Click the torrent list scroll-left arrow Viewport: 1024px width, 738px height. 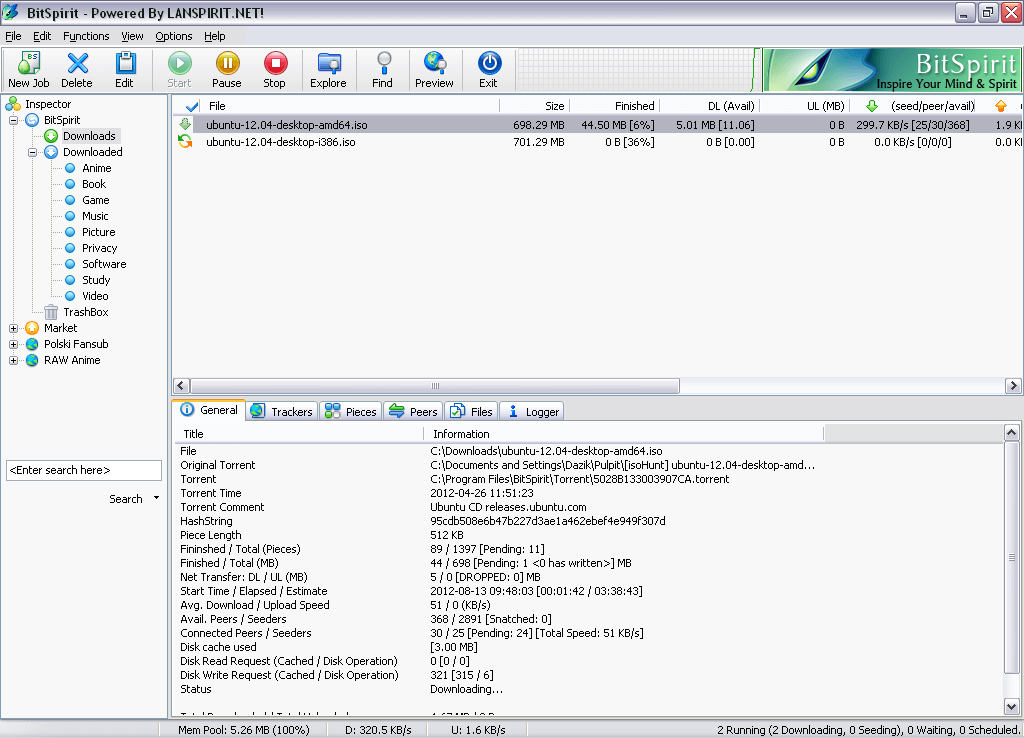182,386
